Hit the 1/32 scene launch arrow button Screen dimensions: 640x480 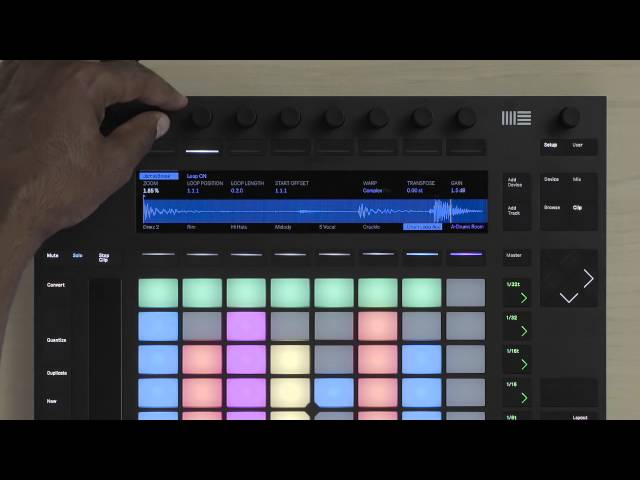coord(516,326)
